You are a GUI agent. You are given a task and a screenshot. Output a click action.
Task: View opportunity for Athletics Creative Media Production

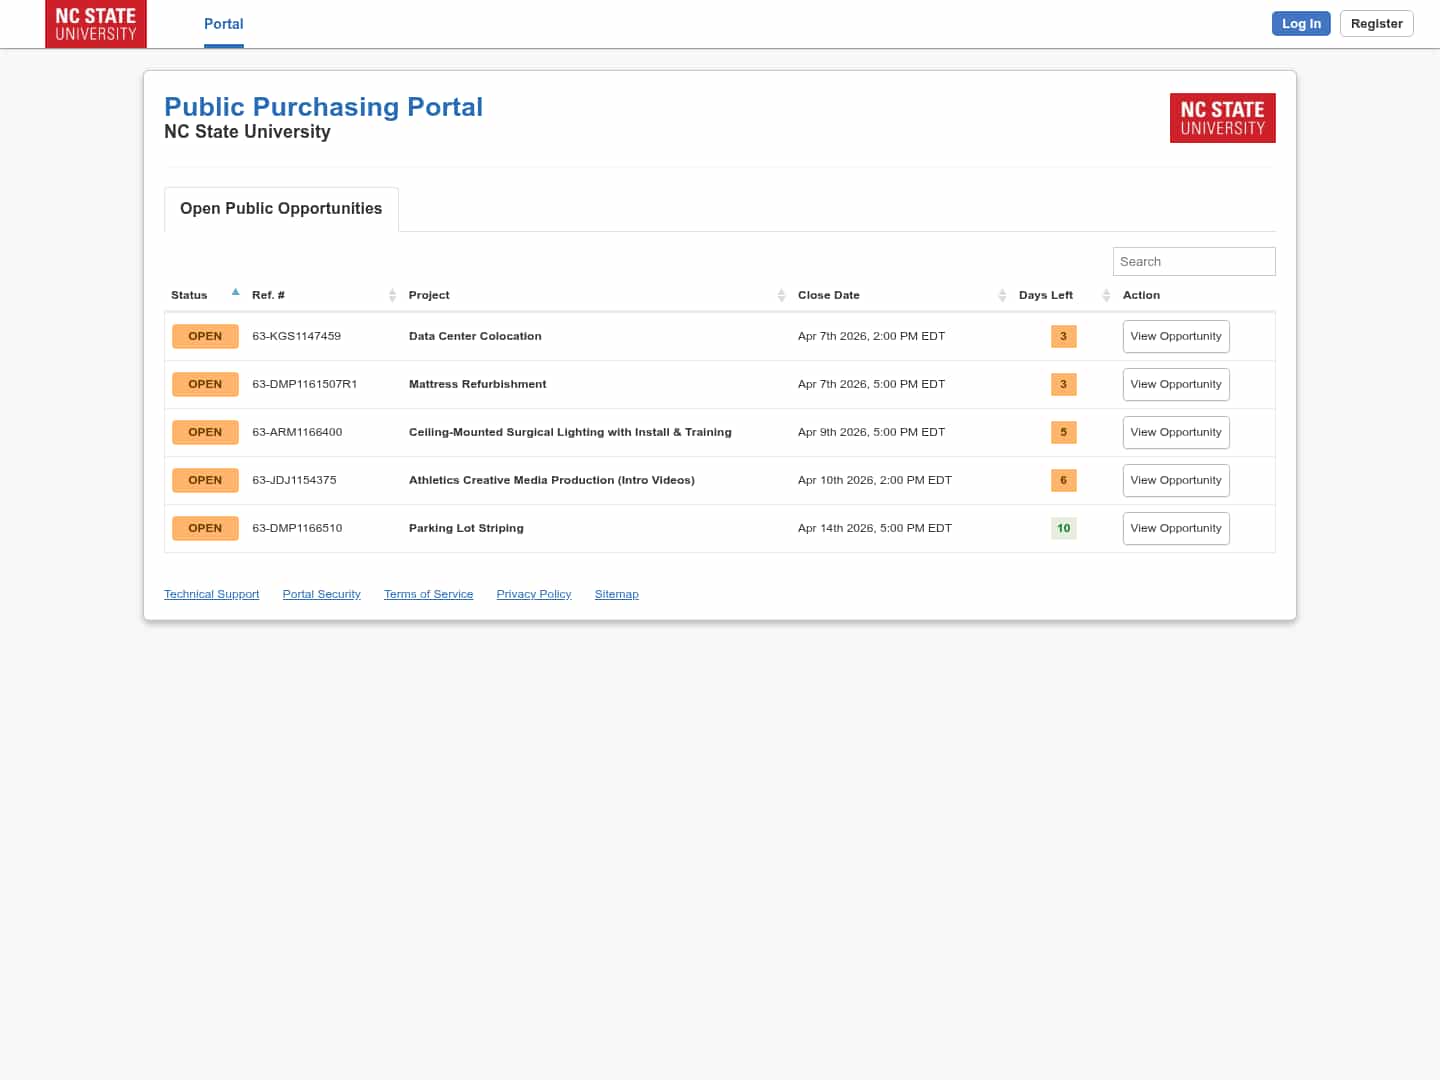coord(1175,480)
